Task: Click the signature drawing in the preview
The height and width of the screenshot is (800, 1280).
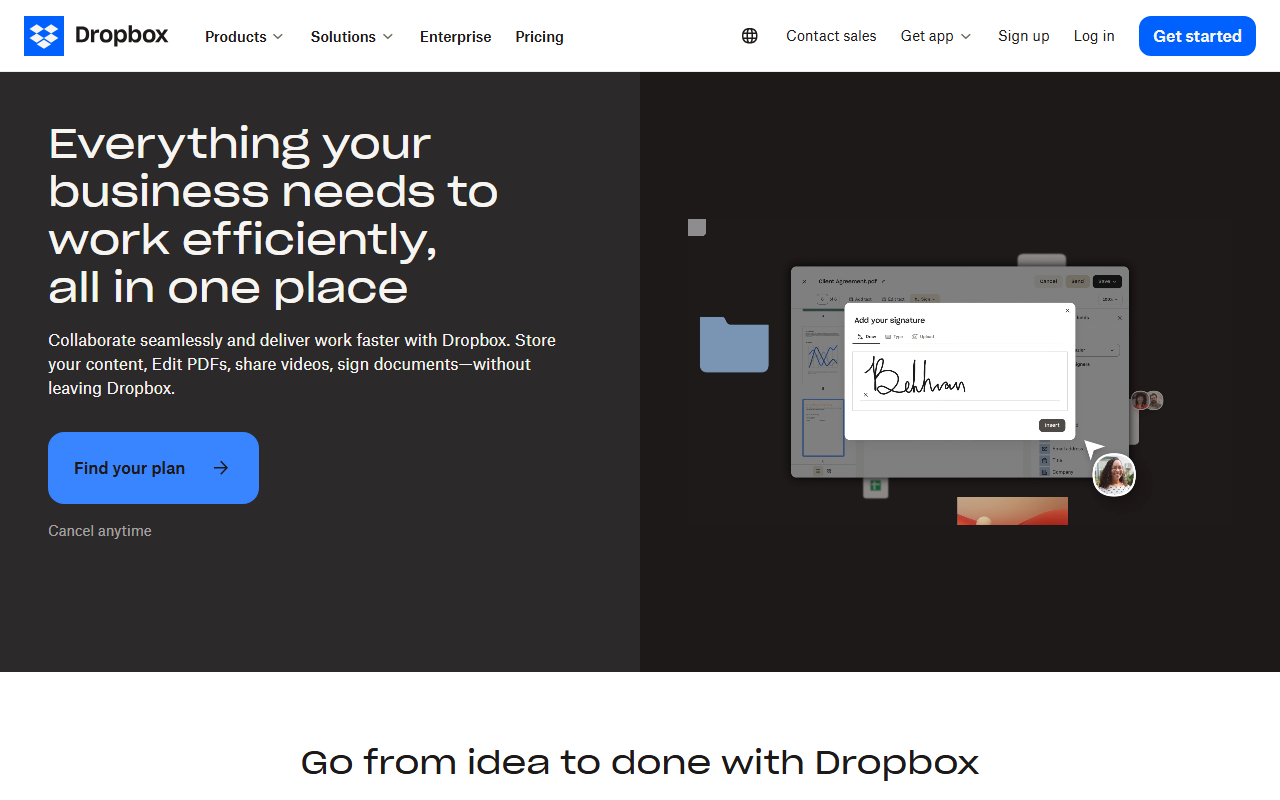Action: (x=915, y=377)
